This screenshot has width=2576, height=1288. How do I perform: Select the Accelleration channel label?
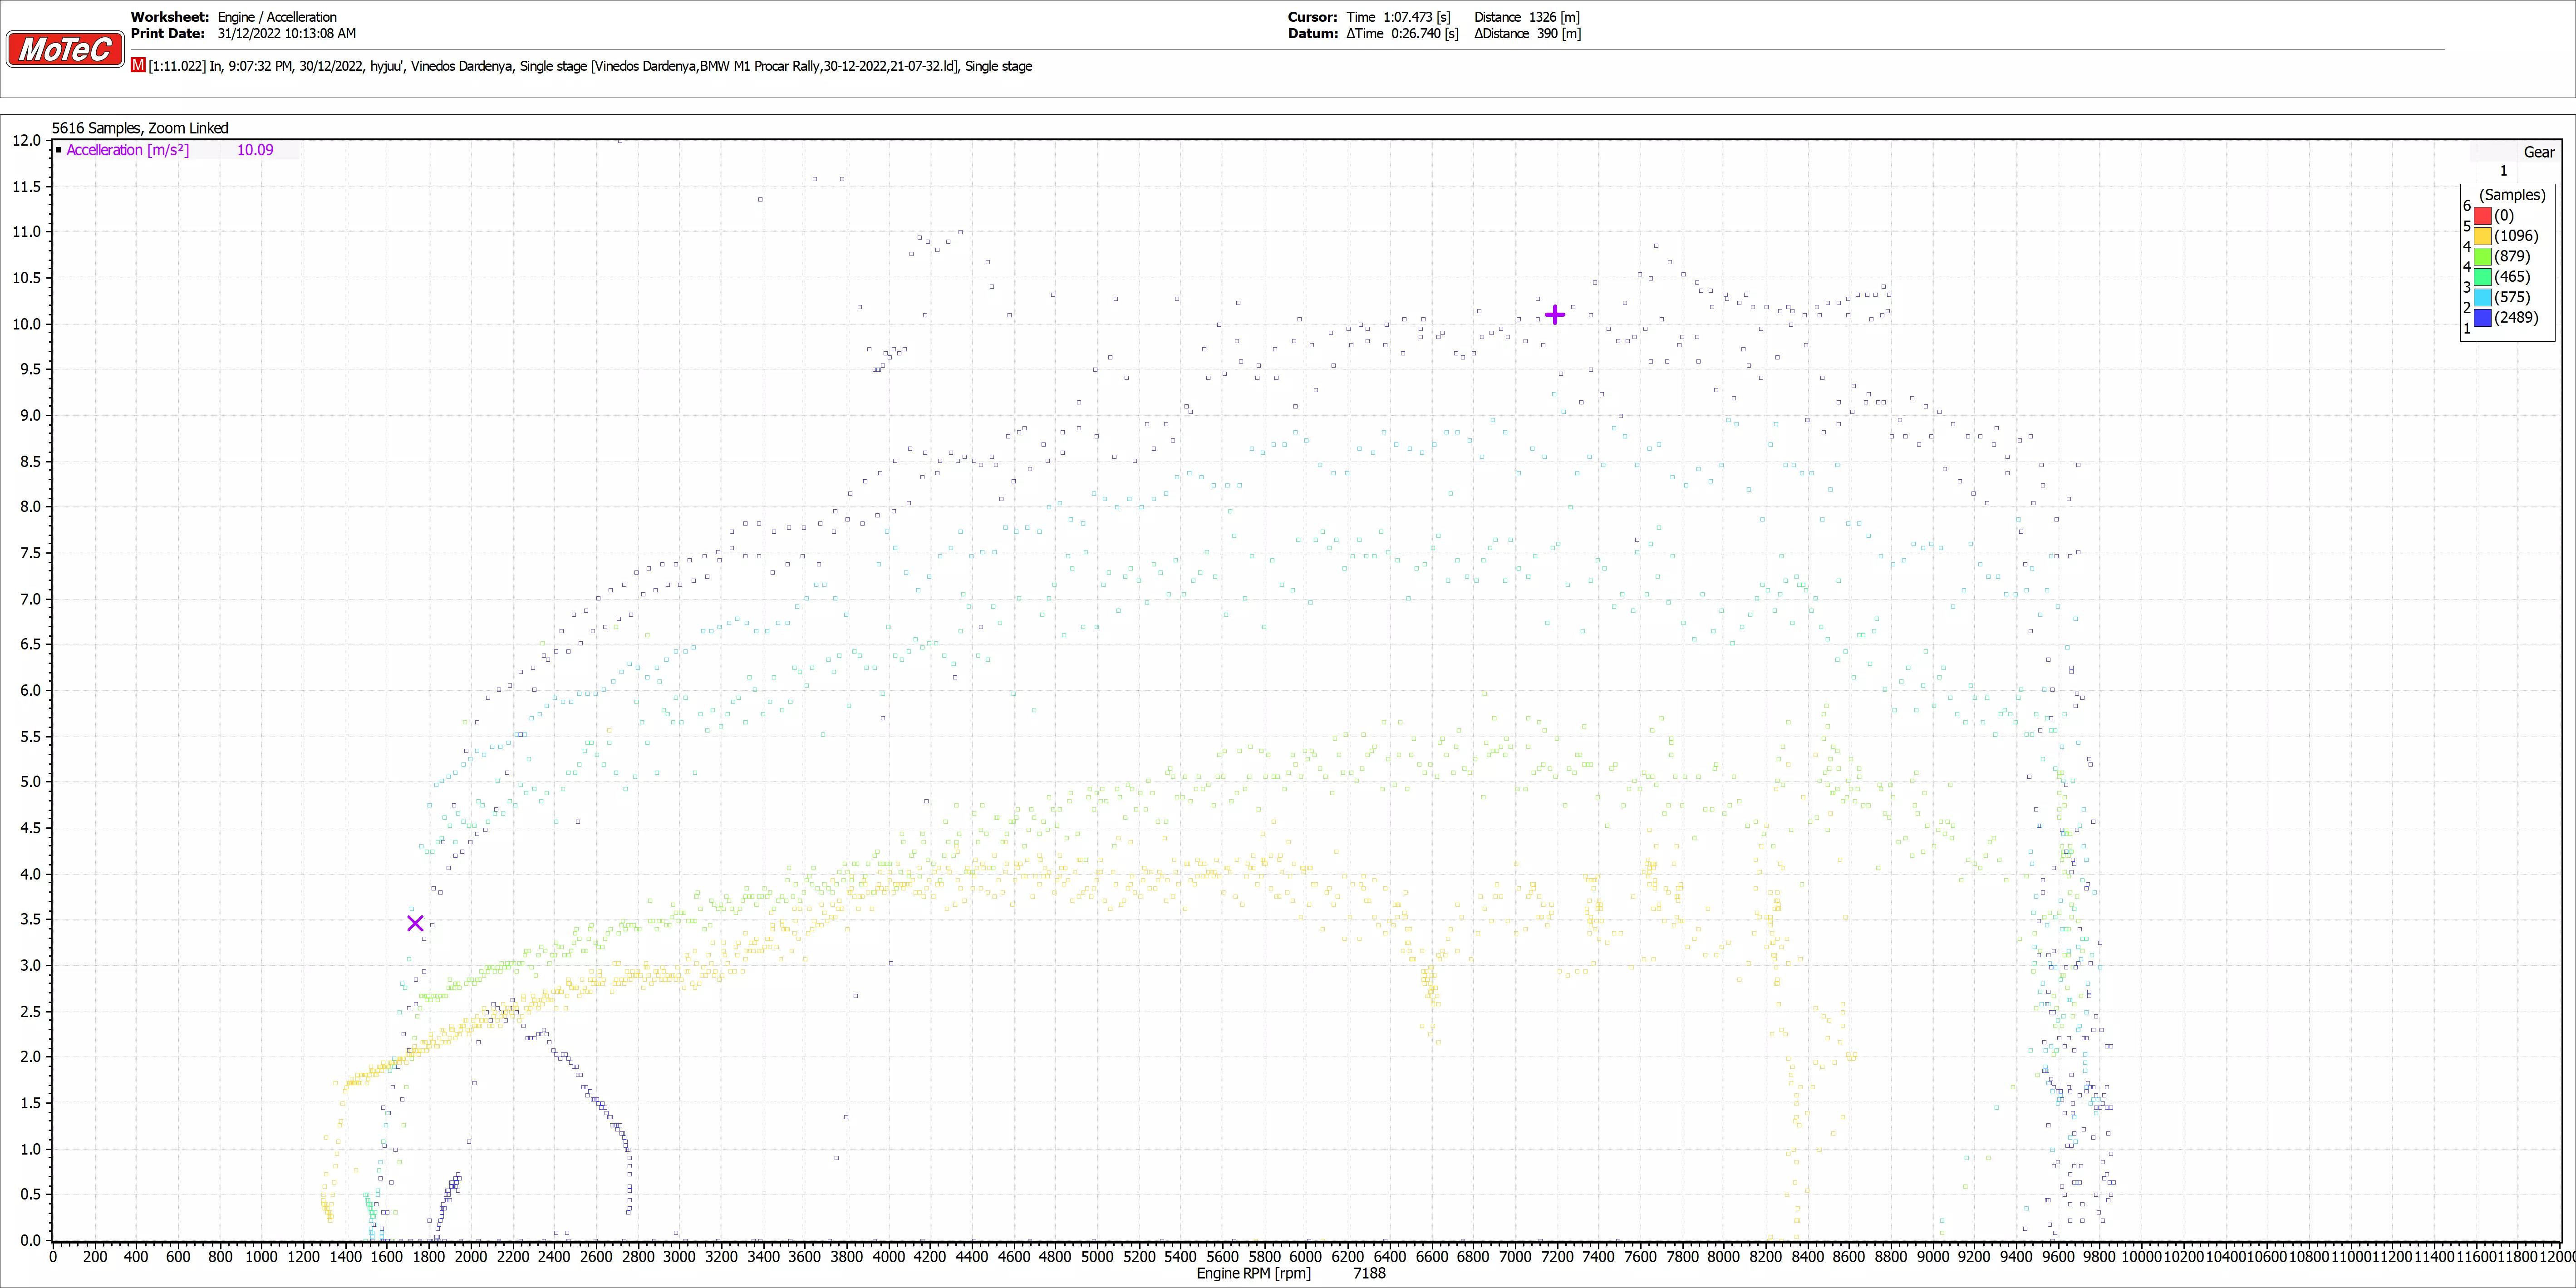(x=127, y=150)
